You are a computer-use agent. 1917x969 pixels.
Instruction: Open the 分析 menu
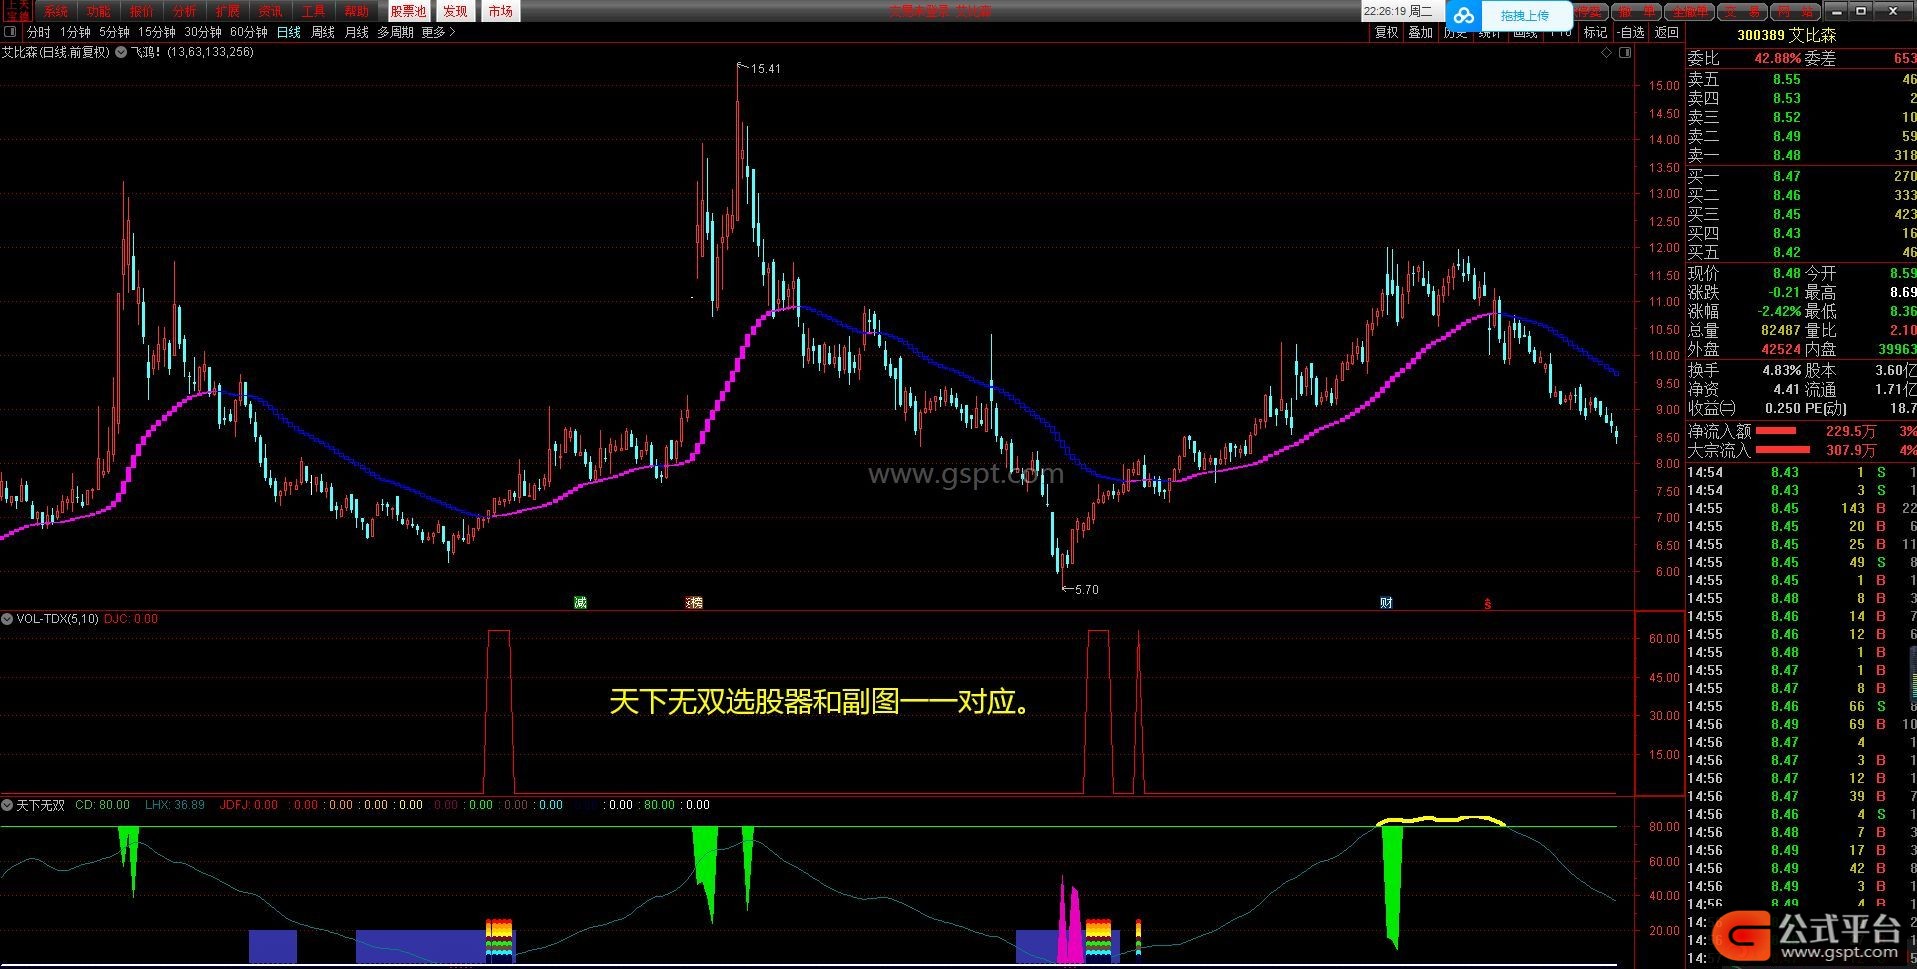pyautogui.click(x=184, y=11)
